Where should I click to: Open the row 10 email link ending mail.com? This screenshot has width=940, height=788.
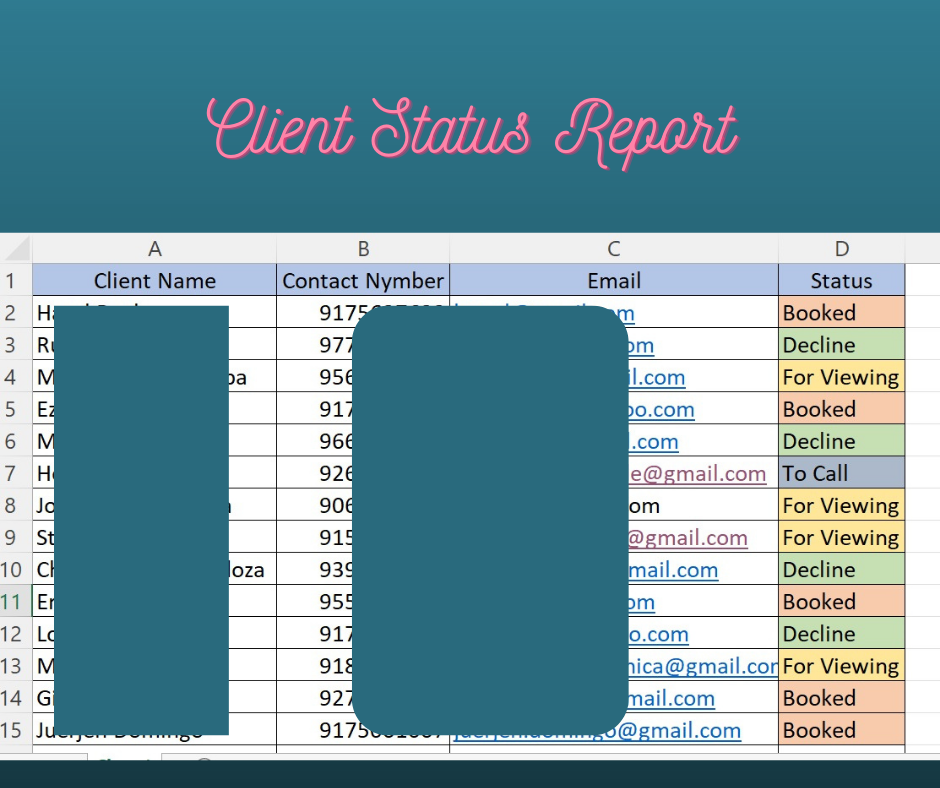(673, 570)
